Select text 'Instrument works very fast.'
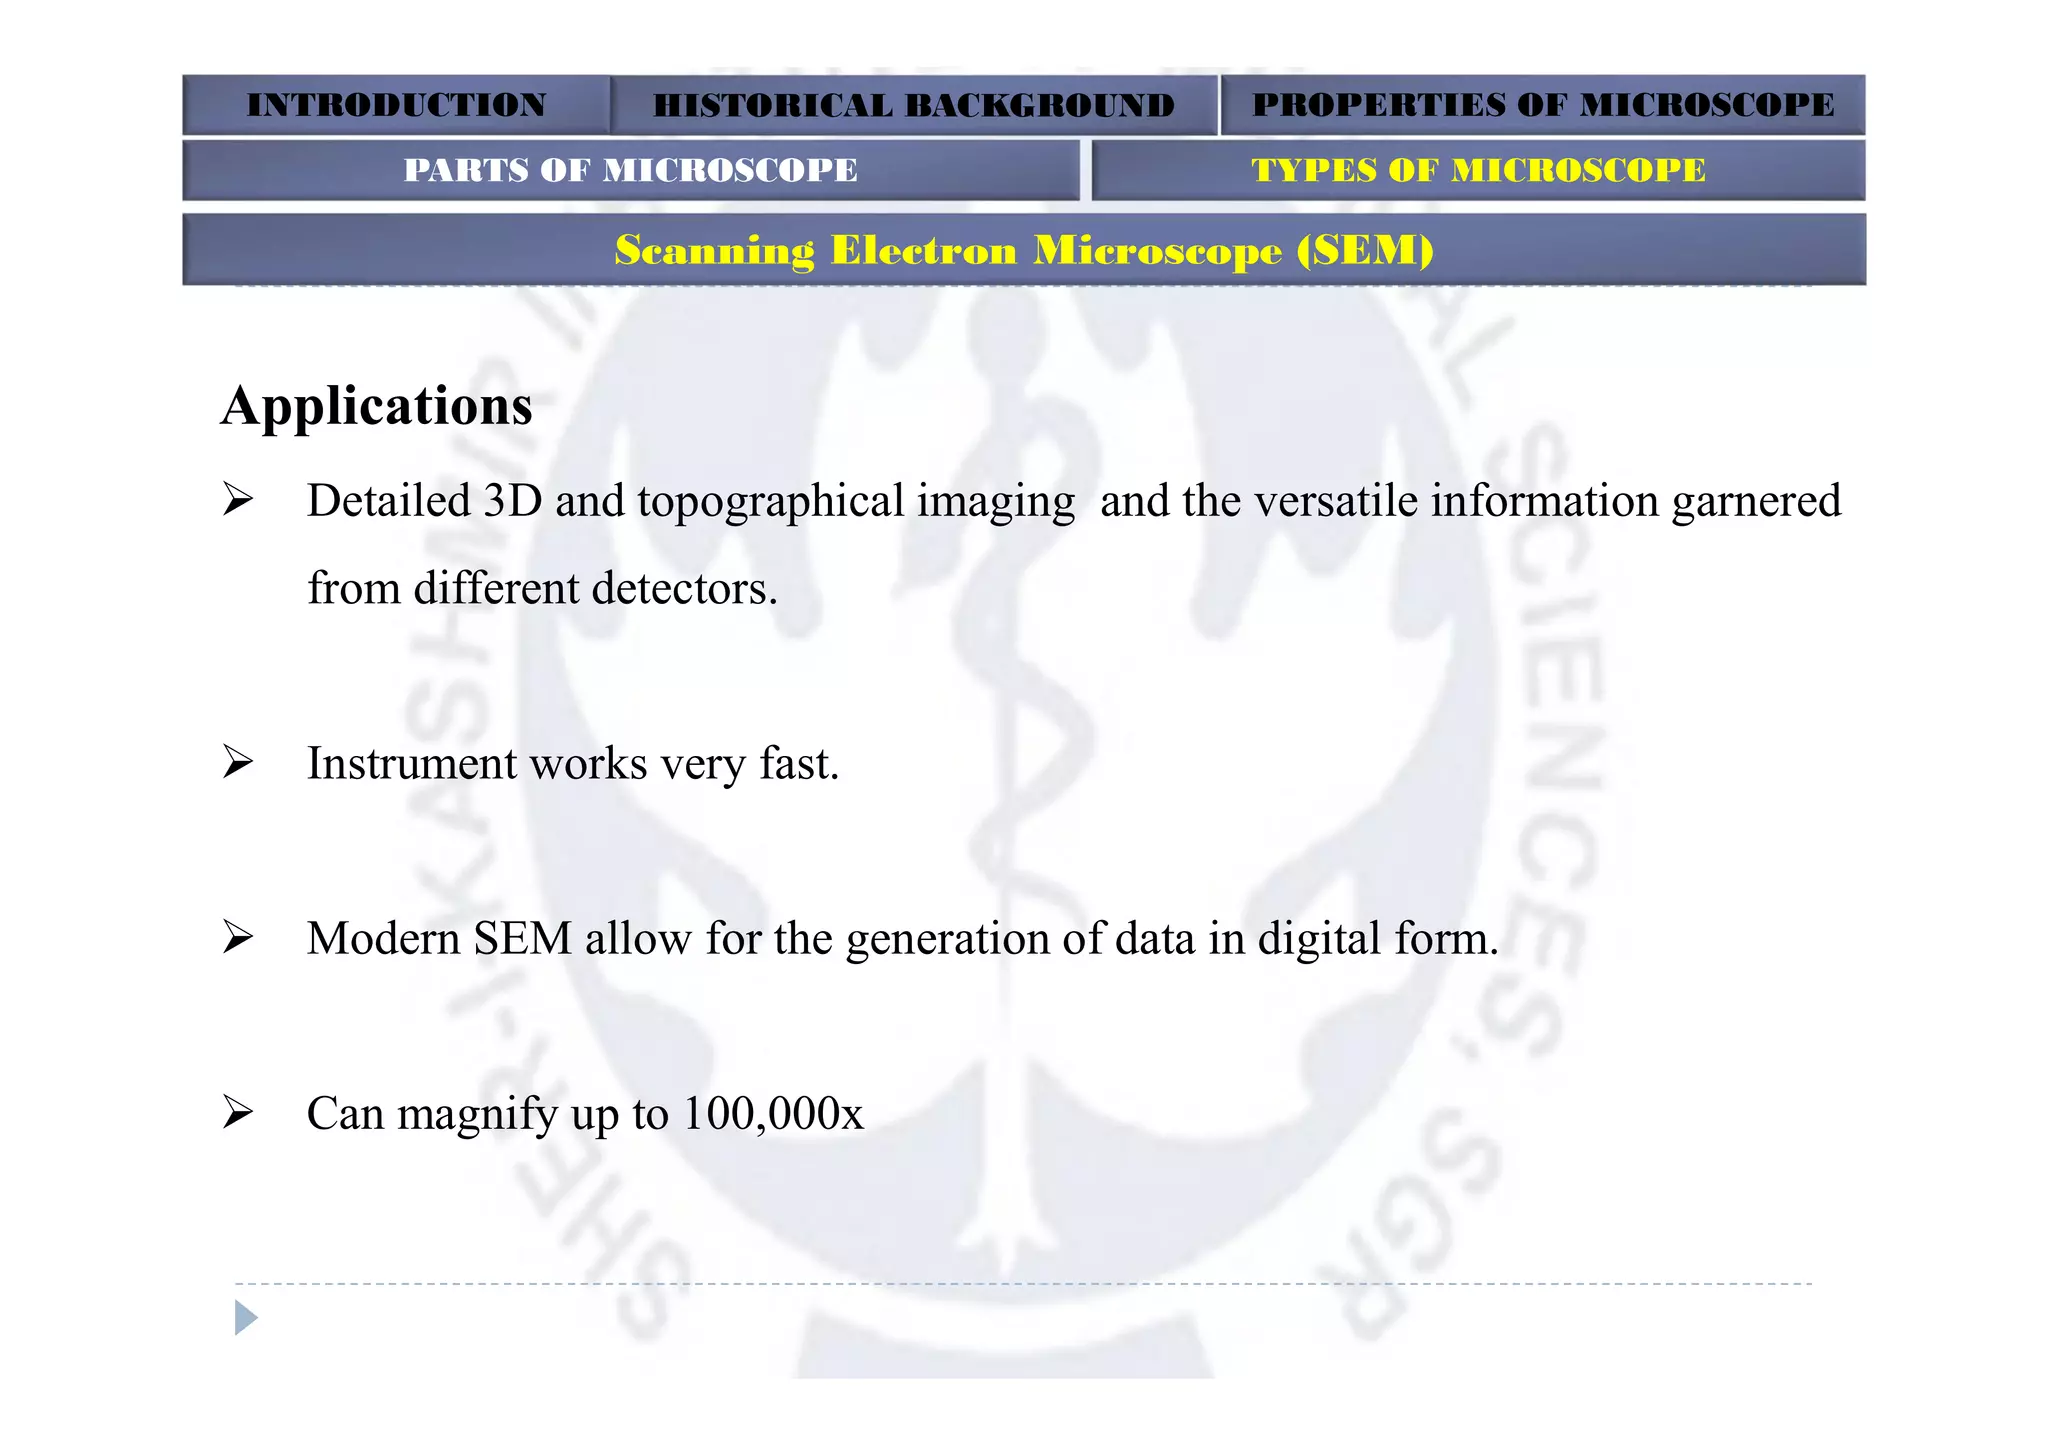The height and width of the screenshot is (1448, 2048). pos(573,763)
